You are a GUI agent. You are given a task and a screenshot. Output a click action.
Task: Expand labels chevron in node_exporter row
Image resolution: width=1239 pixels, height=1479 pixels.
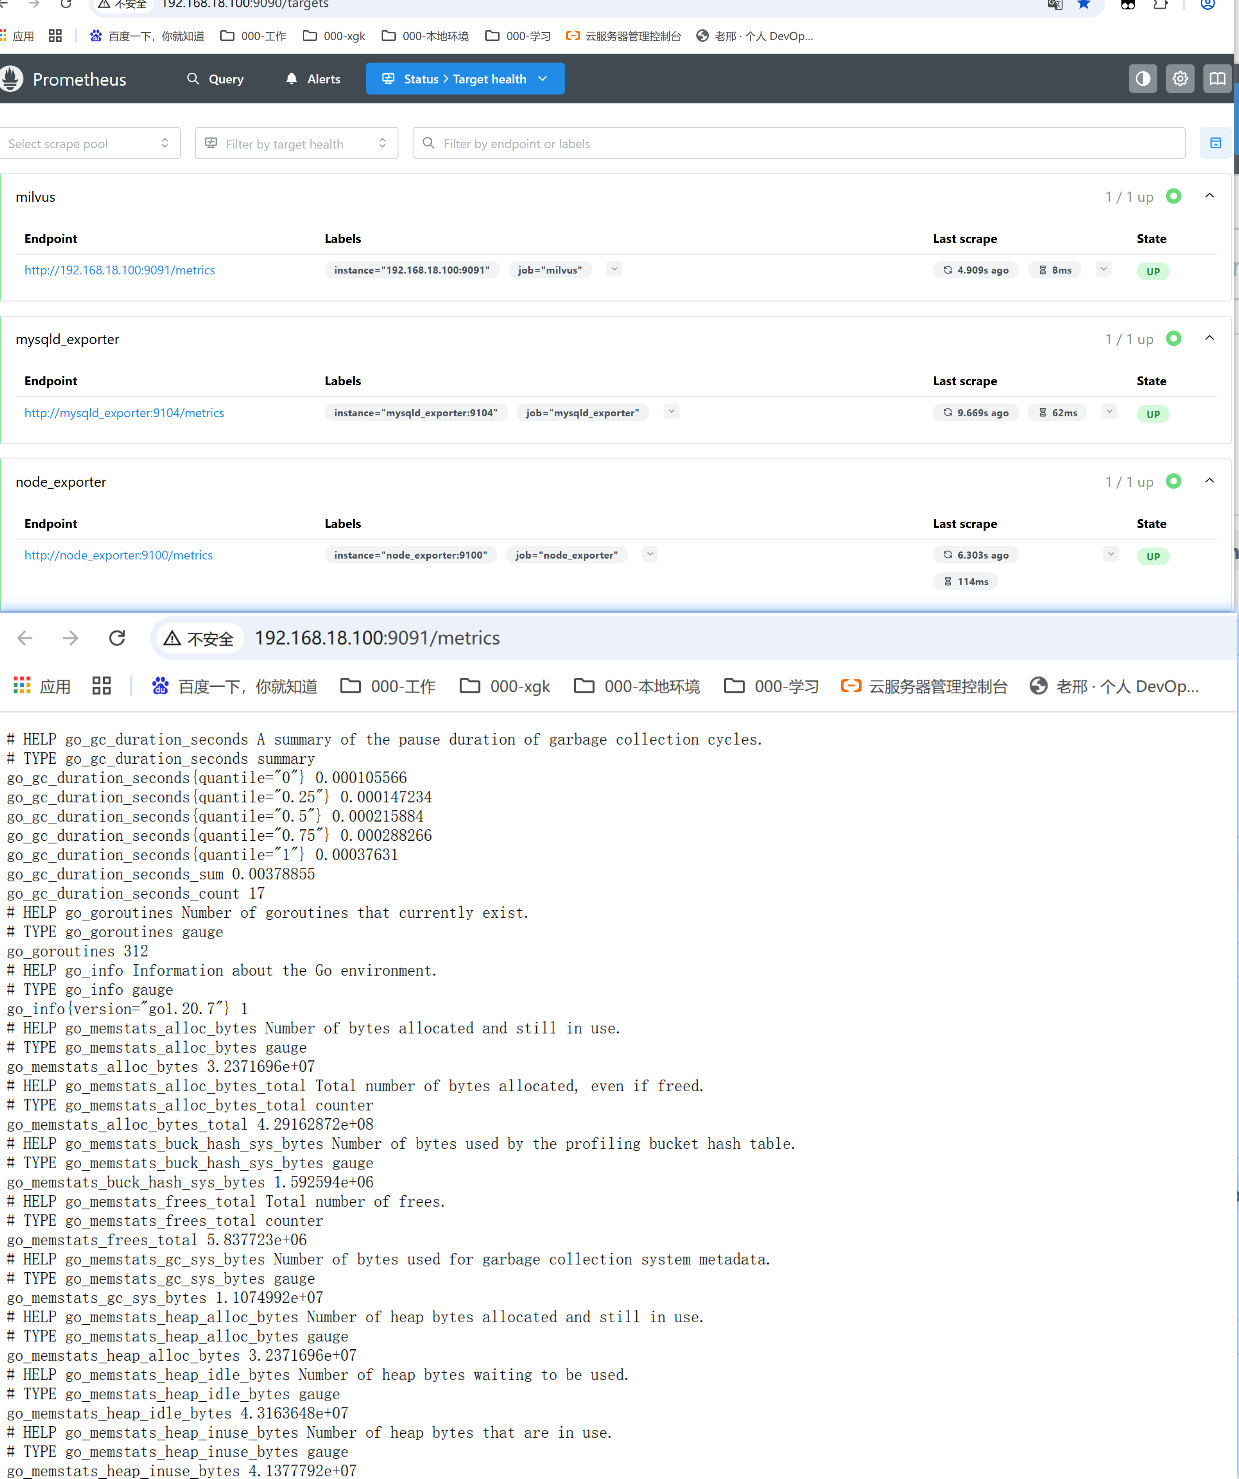650,554
